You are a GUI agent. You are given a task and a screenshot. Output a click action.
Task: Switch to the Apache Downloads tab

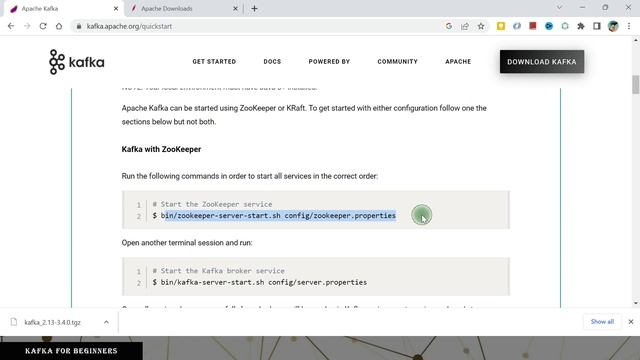184,8
